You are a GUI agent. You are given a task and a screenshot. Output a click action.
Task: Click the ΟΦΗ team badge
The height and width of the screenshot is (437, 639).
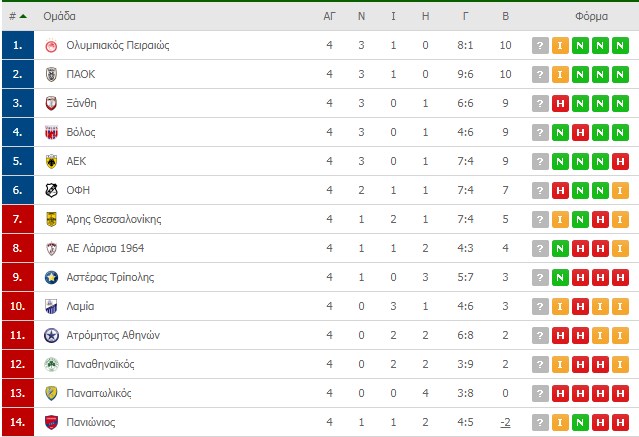coord(51,190)
